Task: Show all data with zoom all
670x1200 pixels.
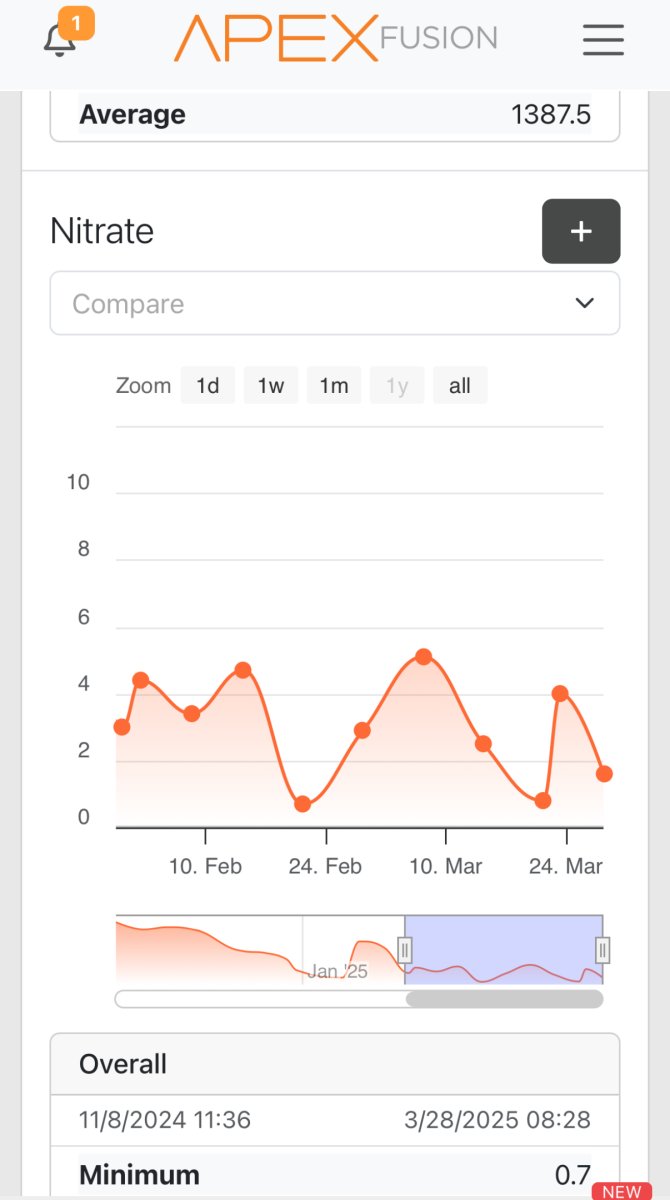Action: tap(460, 385)
